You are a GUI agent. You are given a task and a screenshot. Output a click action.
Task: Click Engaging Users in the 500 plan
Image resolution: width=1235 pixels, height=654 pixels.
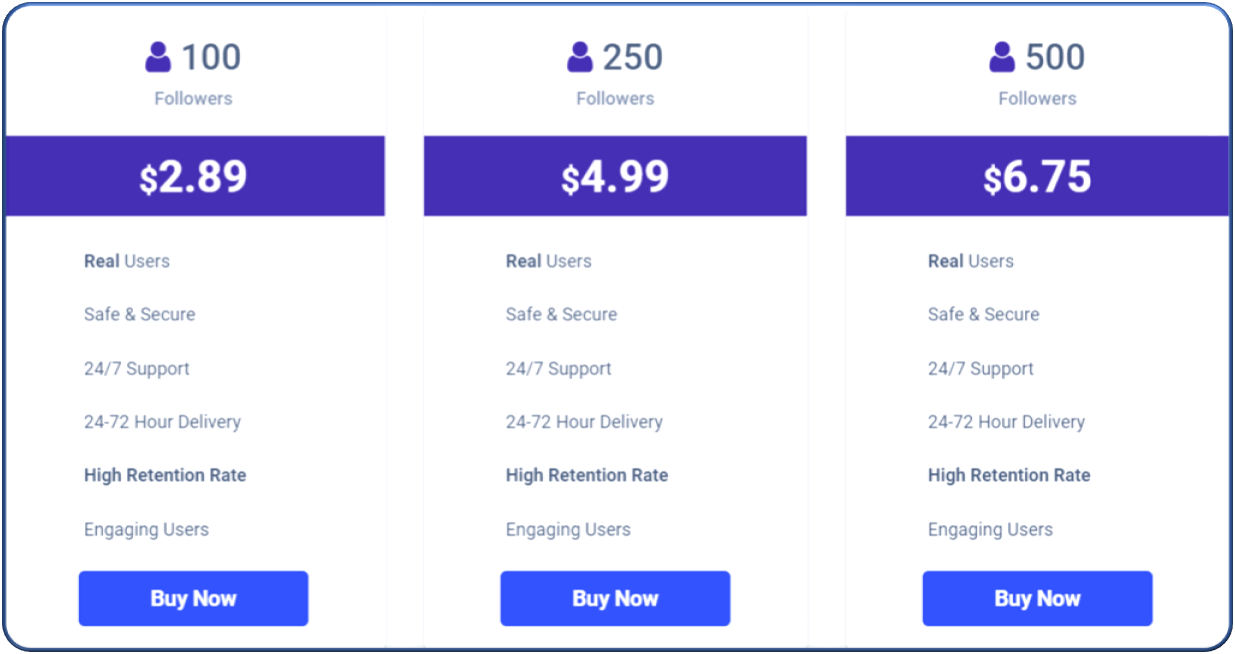pyautogui.click(x=990, y=530)
